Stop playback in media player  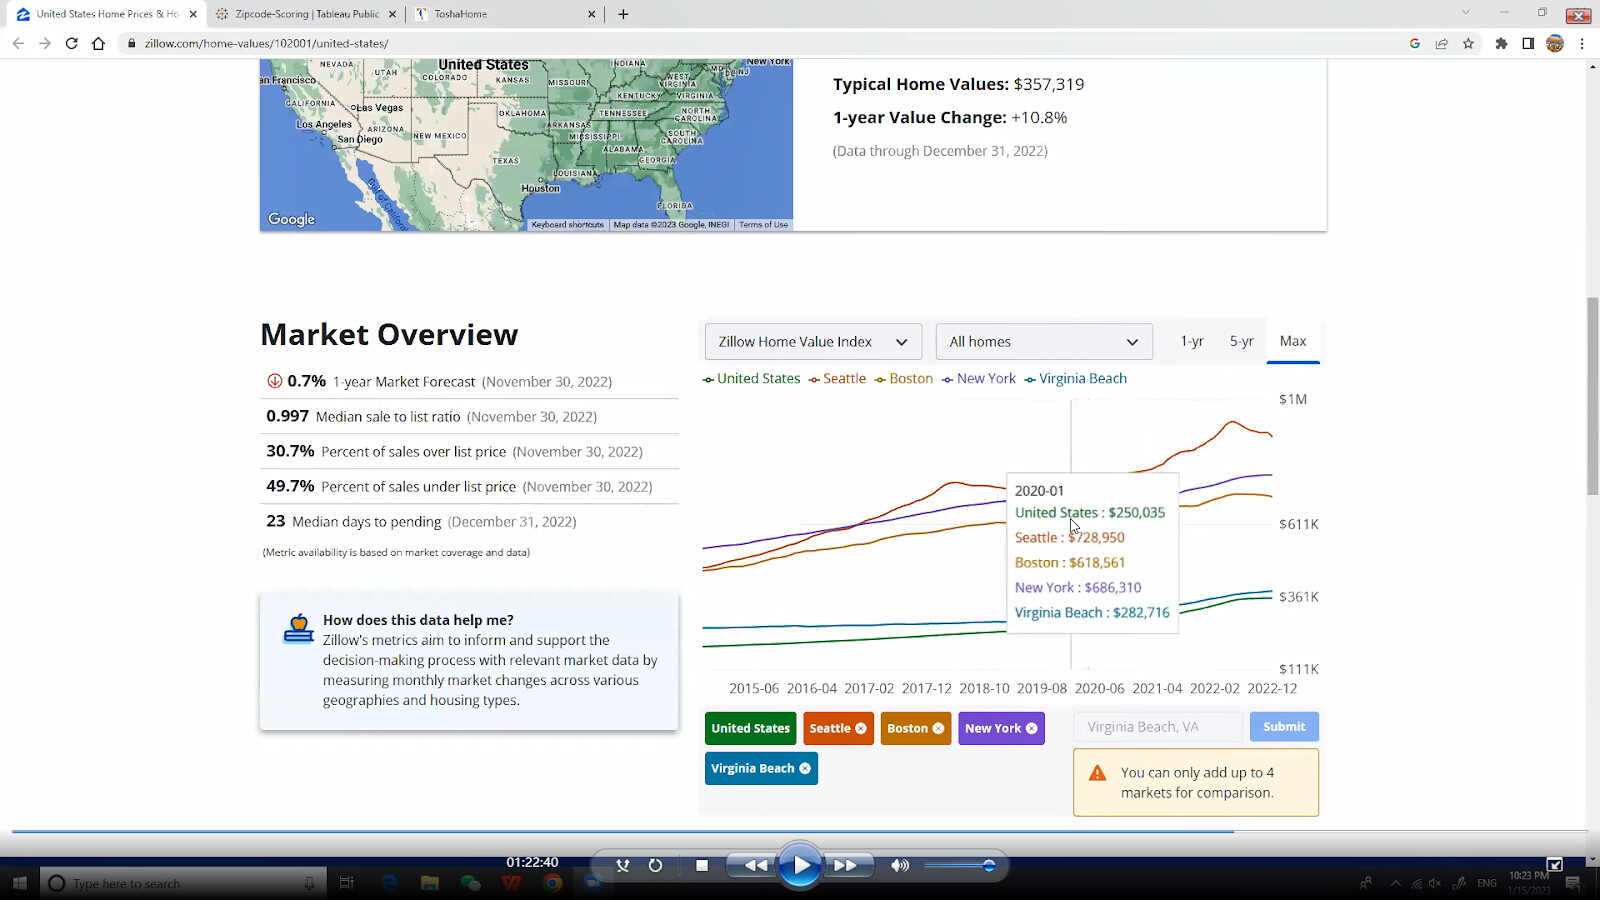click(702, 865)
